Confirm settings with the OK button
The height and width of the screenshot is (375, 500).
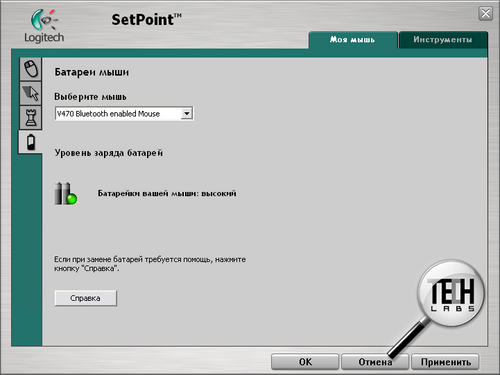click(x=305, y=362)
